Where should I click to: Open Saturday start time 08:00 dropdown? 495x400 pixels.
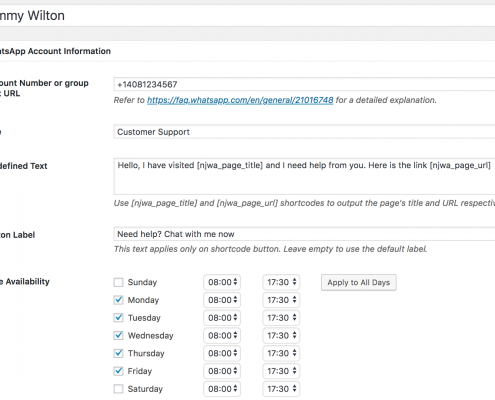click(222, 389)
